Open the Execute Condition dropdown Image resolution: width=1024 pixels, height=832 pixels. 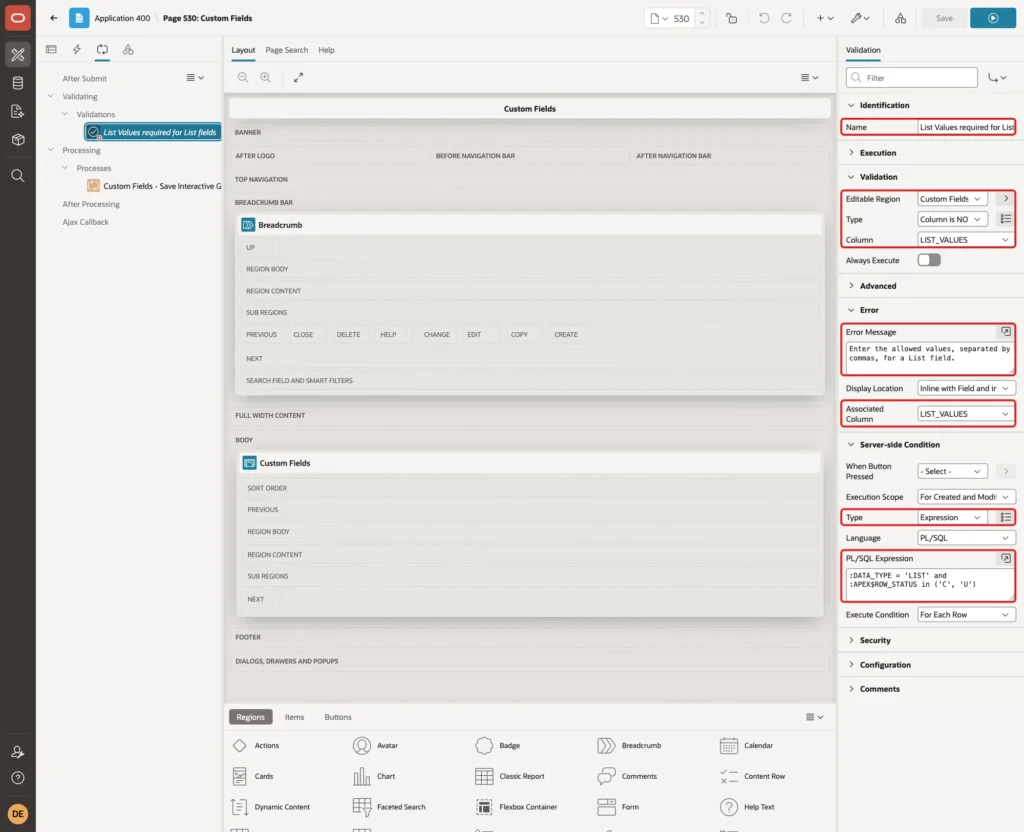point(966,615)
